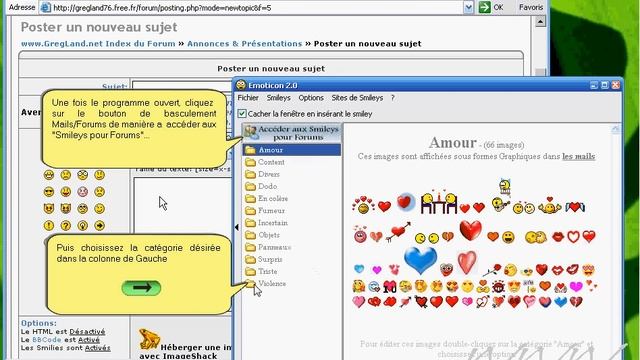The width and height of the screenshot is (640, 360).
Task: Collapse the category panel with the black splitter arrow
Action: (x=236, y=227)
